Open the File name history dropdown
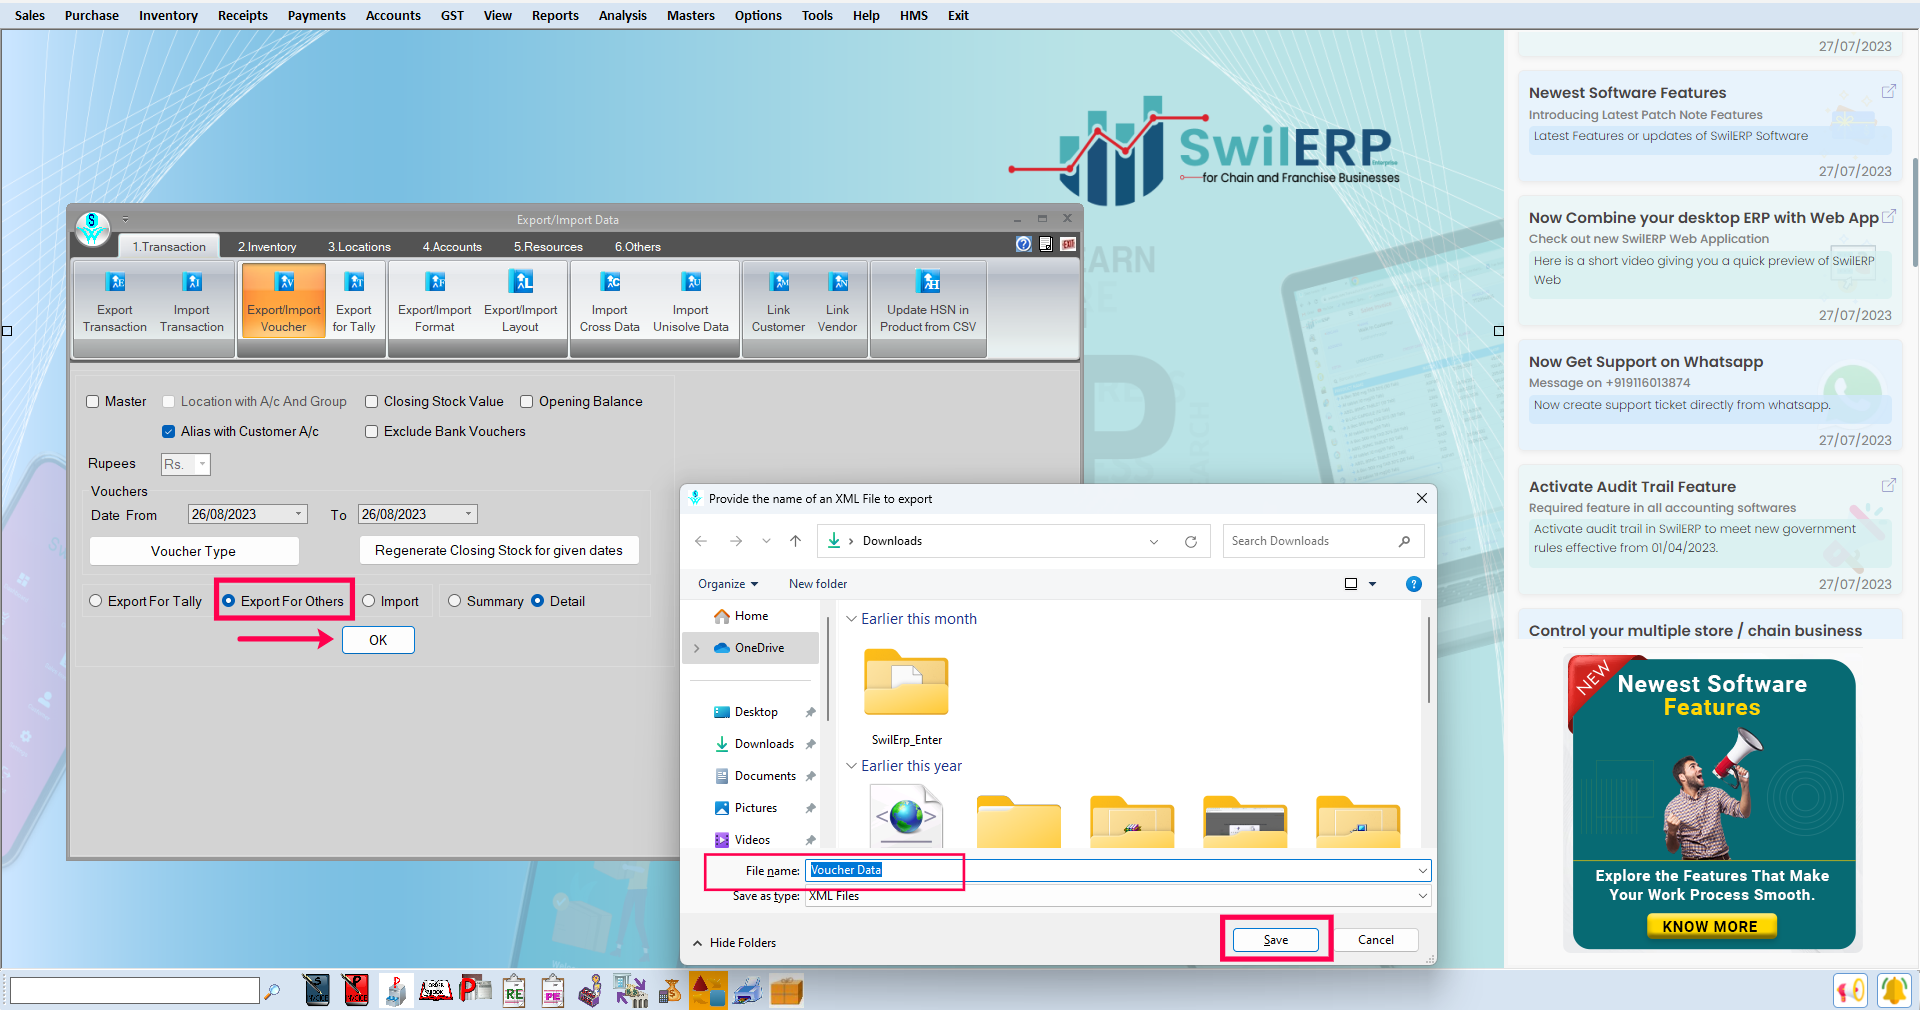The height and width of the screenshot is (1010, 1920). (x=1423, y=871)
